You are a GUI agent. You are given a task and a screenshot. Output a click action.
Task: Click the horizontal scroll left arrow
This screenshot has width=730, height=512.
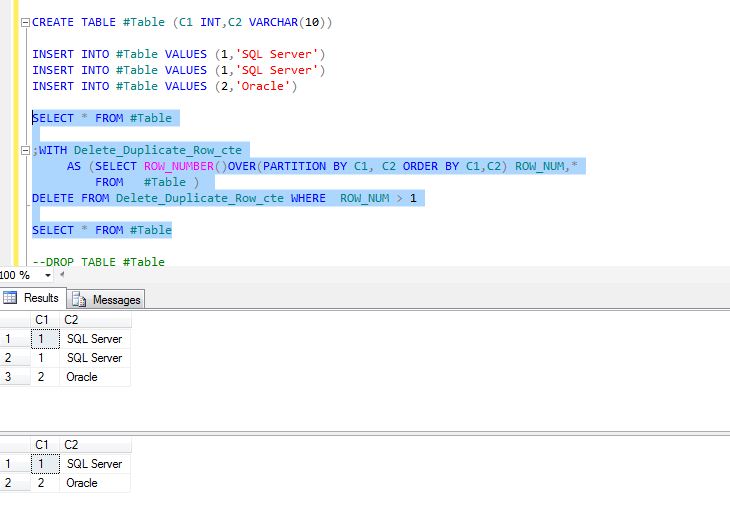point(62,275)
